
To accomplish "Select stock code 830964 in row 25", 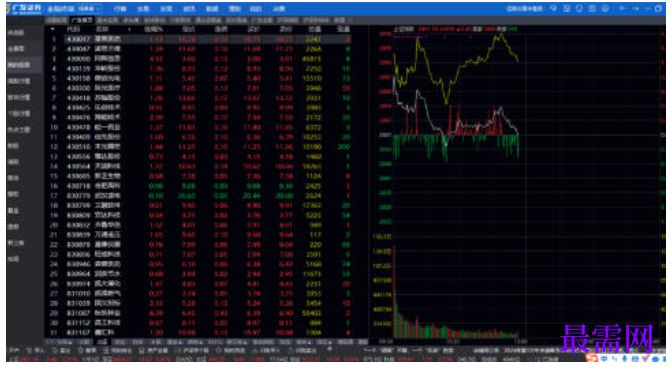I will click(78, 274).
